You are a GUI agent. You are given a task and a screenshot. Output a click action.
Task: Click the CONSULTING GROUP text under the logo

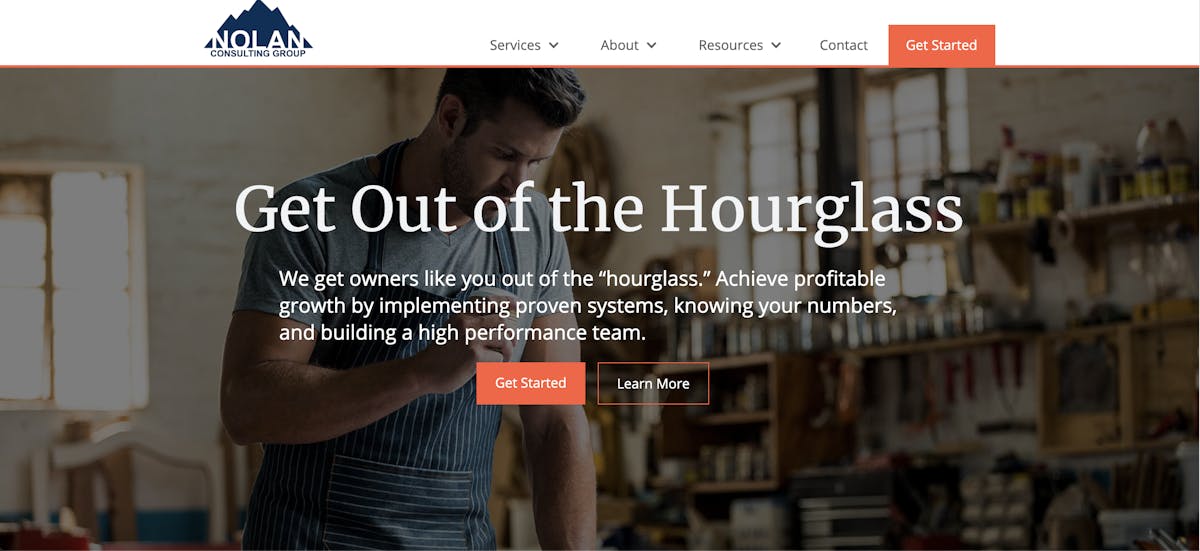258,53
